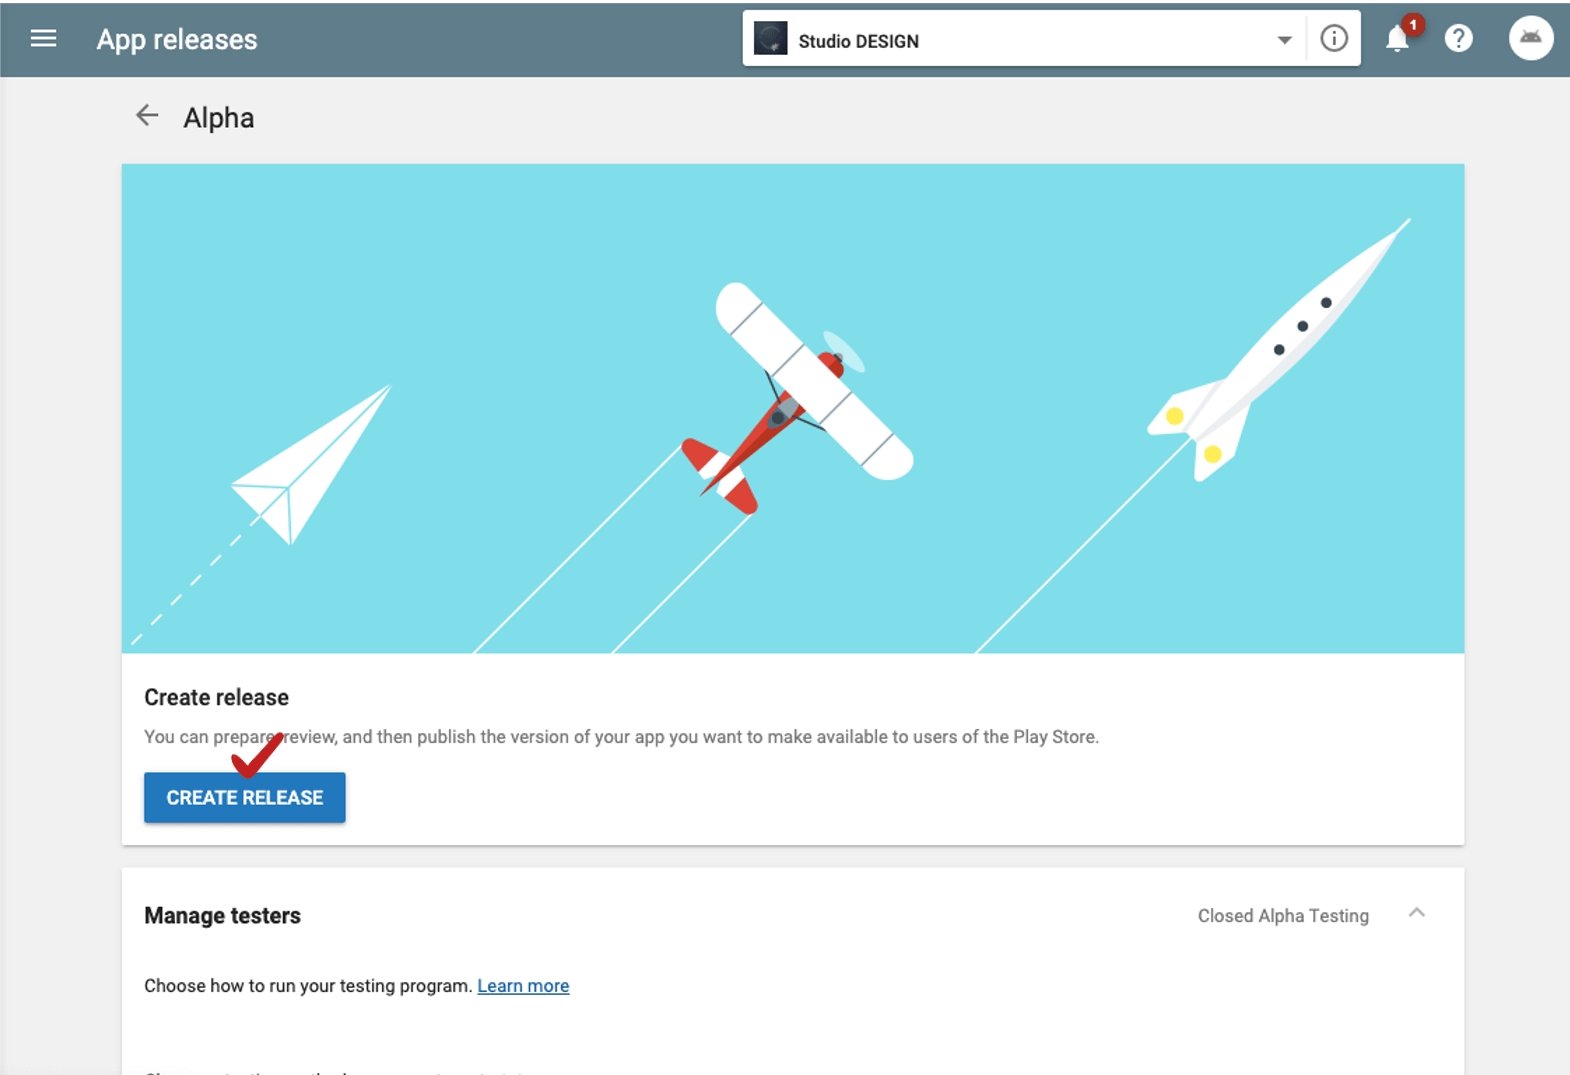Click the red notification badge
1570x1075 pixels.
coord(1412,25)
